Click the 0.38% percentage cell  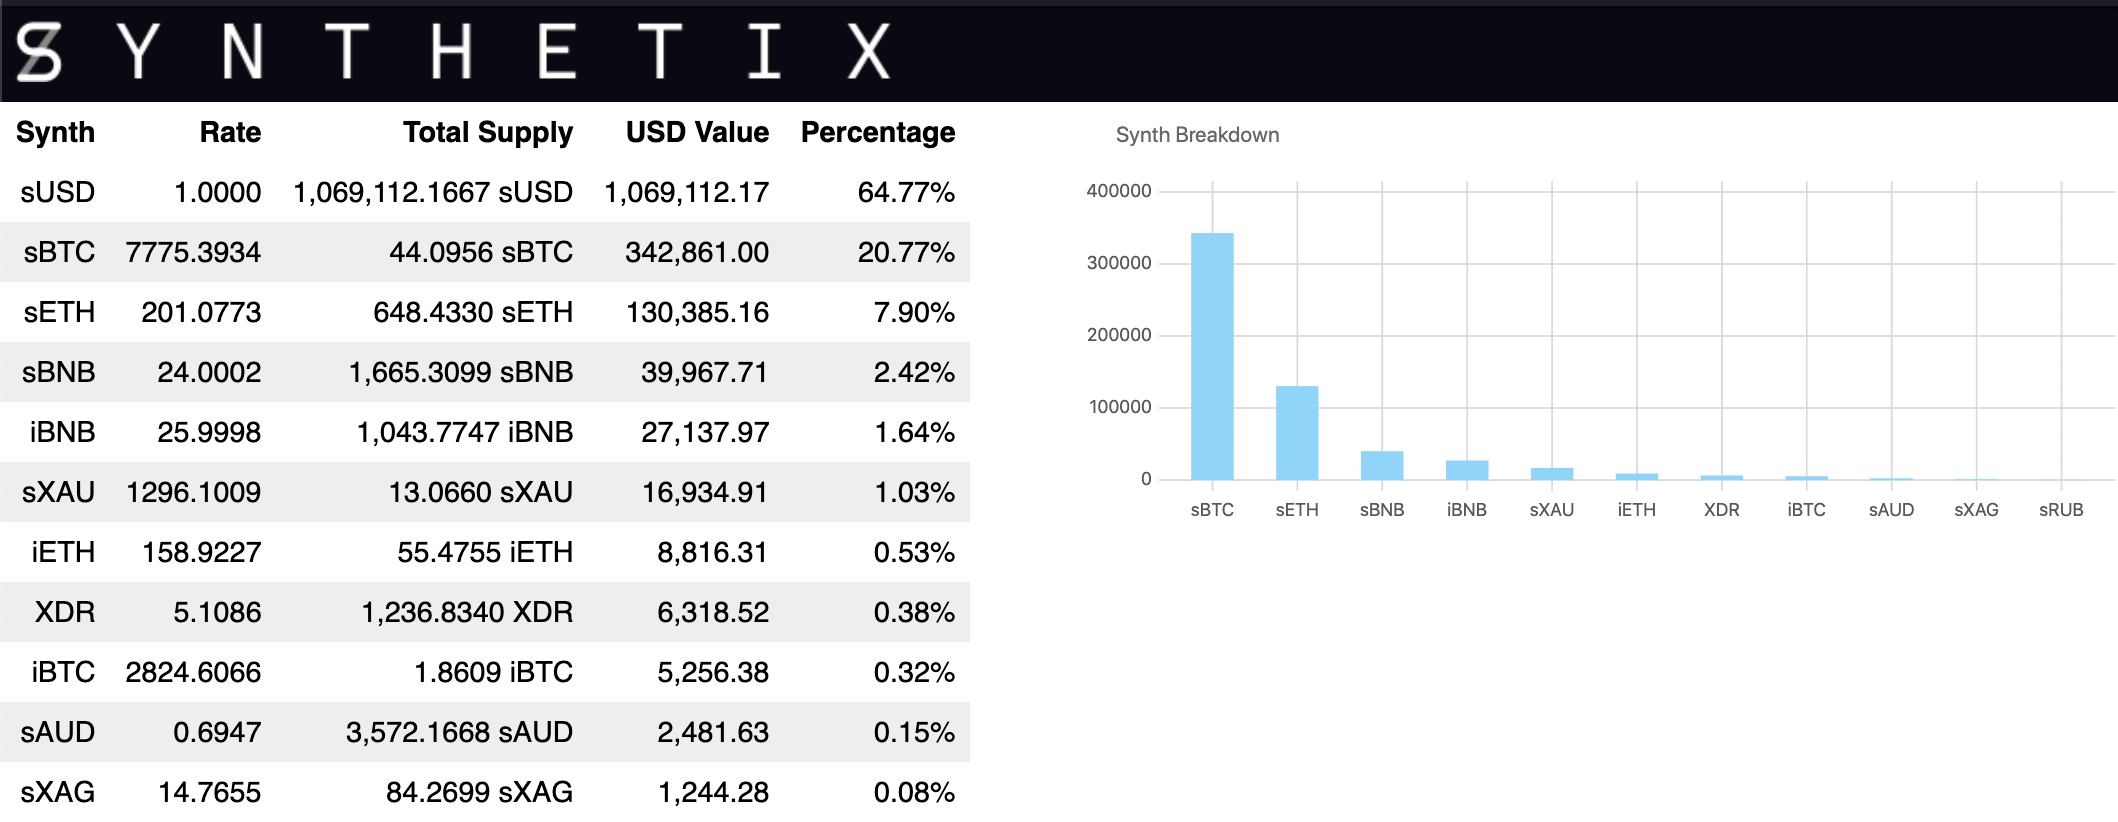(914, 612)
